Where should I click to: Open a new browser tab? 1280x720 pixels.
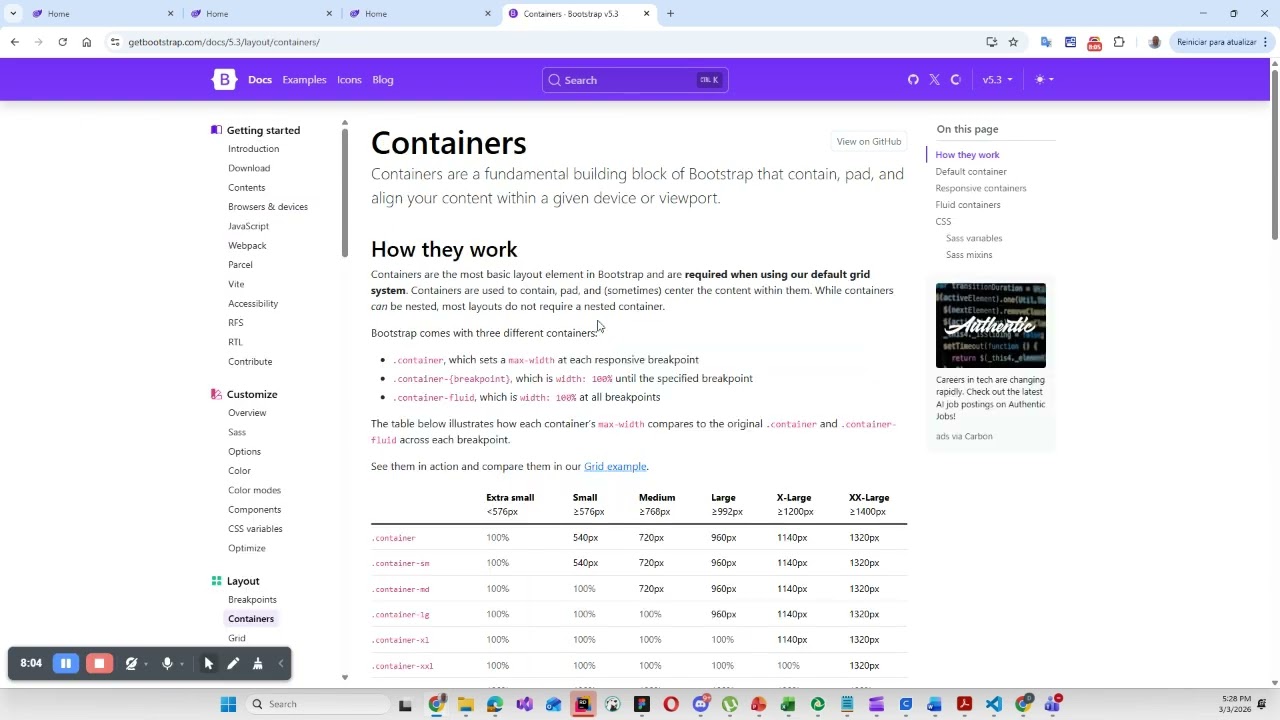pos(670,14)
